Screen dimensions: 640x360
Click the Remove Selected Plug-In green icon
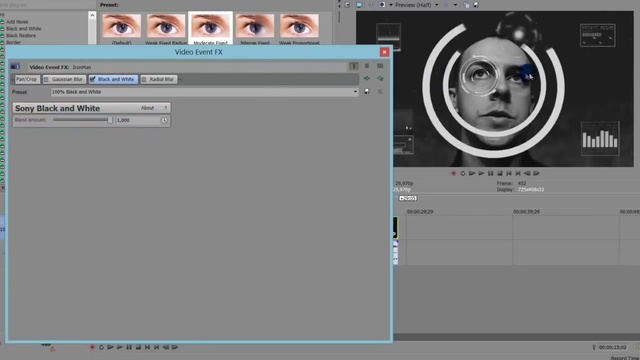click(380, 78)
